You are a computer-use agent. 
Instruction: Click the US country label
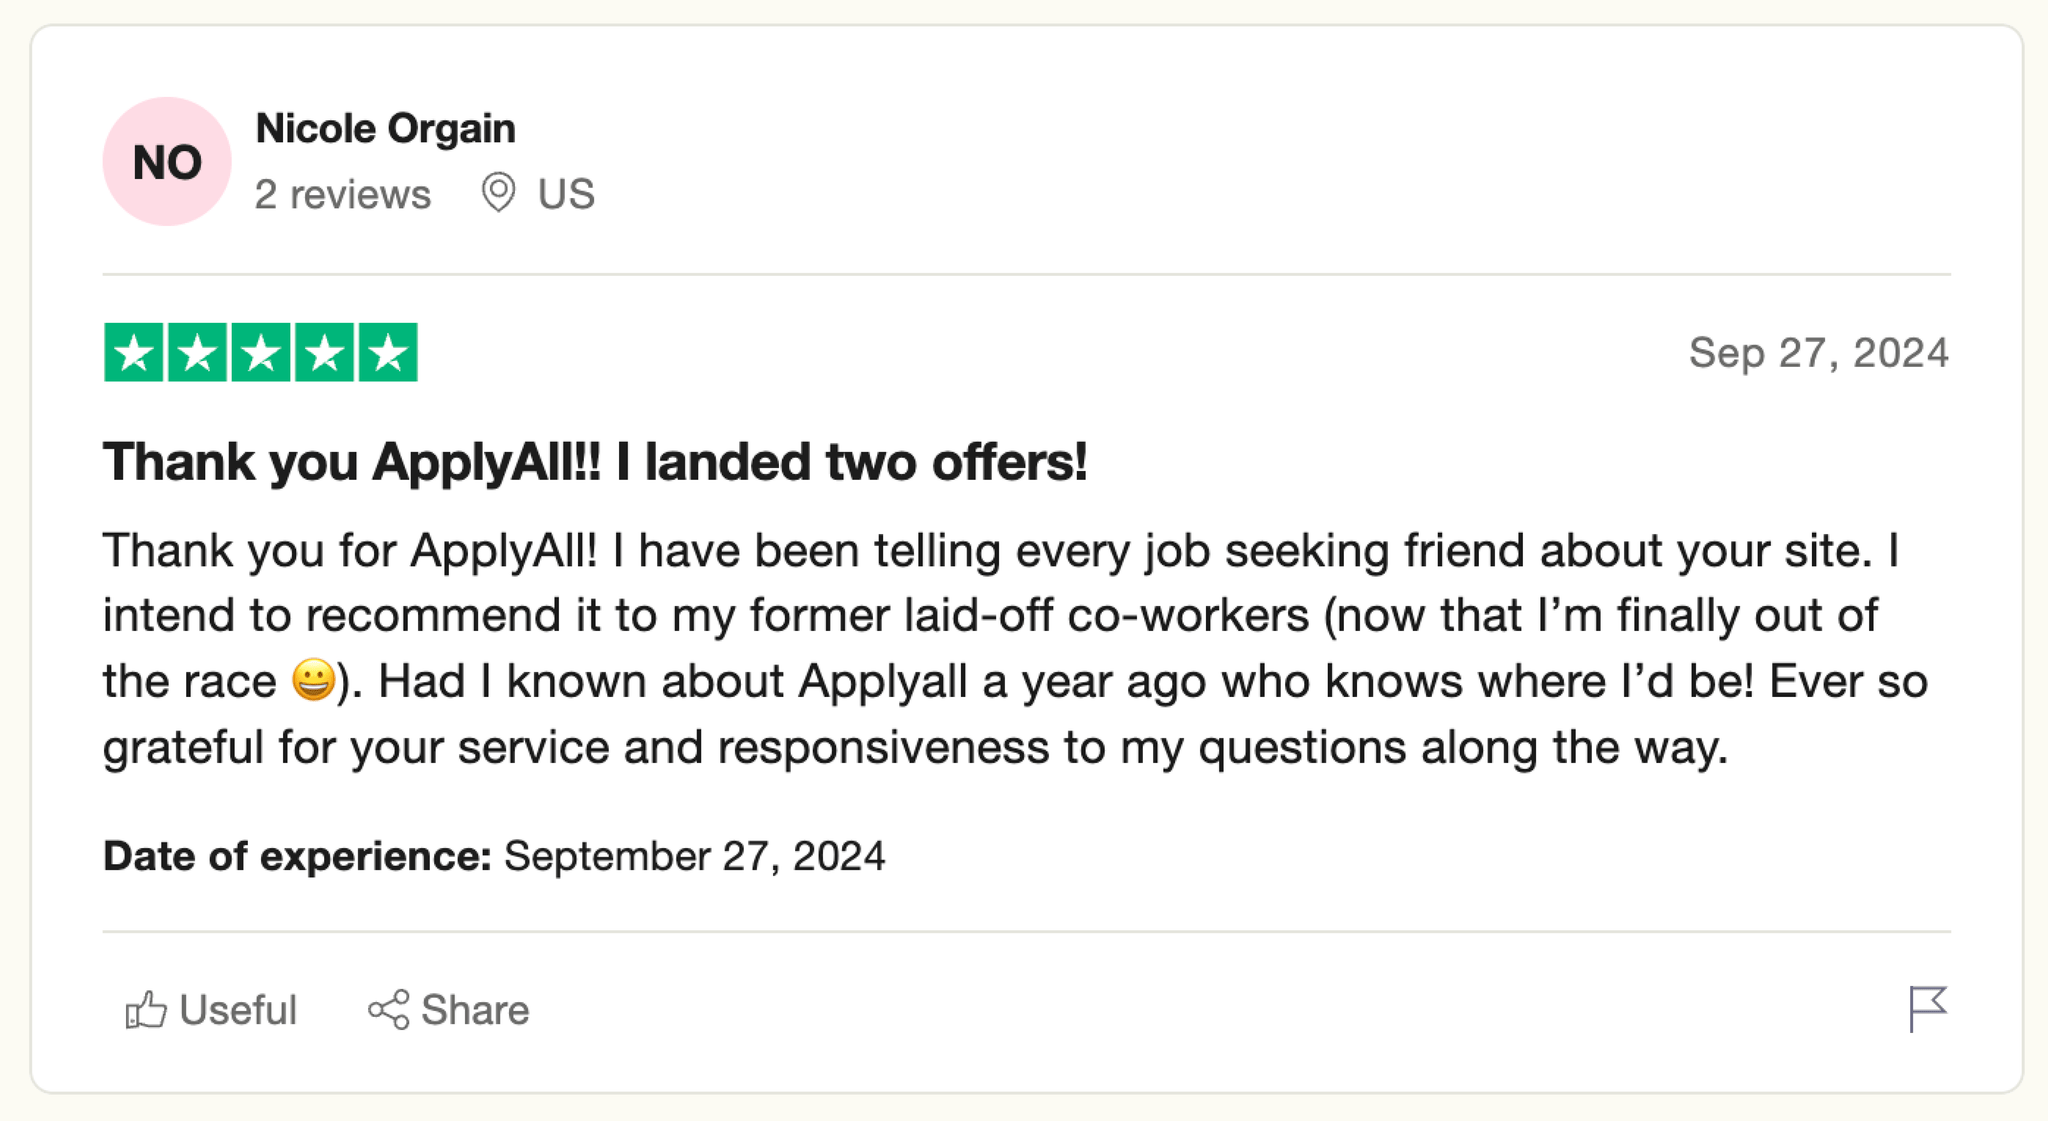pos(566,194)
